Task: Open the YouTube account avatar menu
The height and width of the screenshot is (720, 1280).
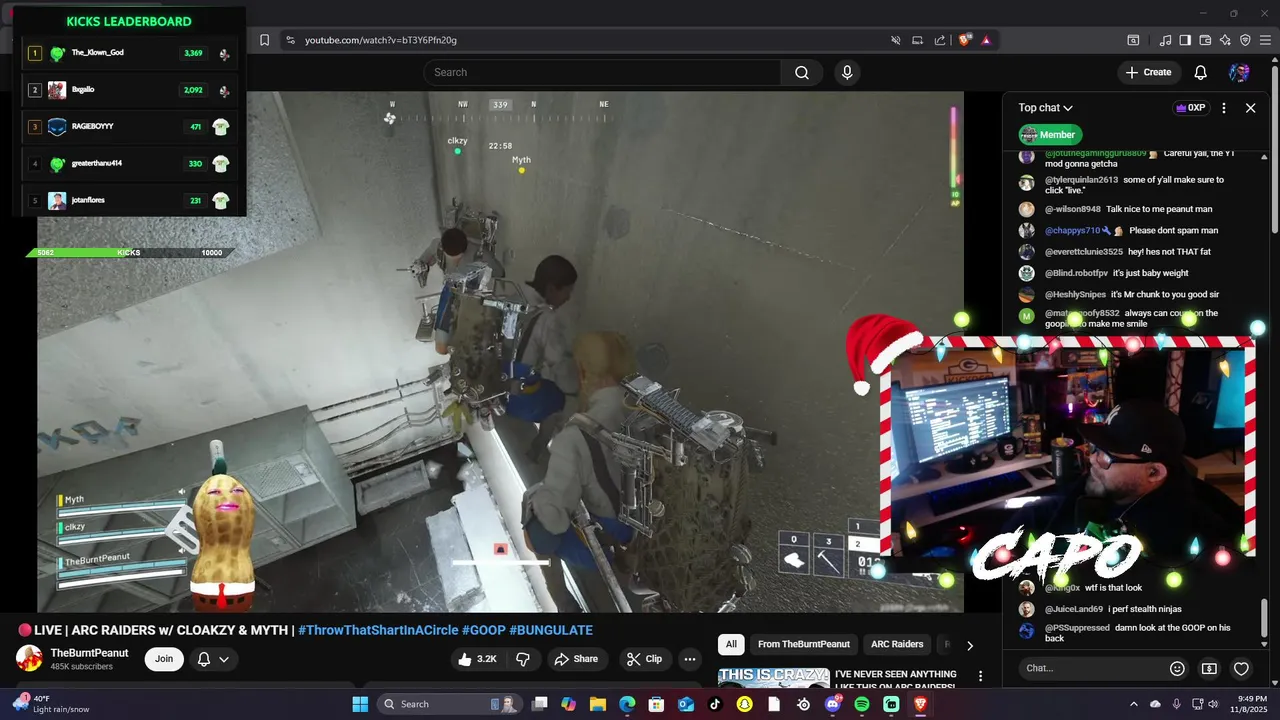Action: tap(1239, 72)
